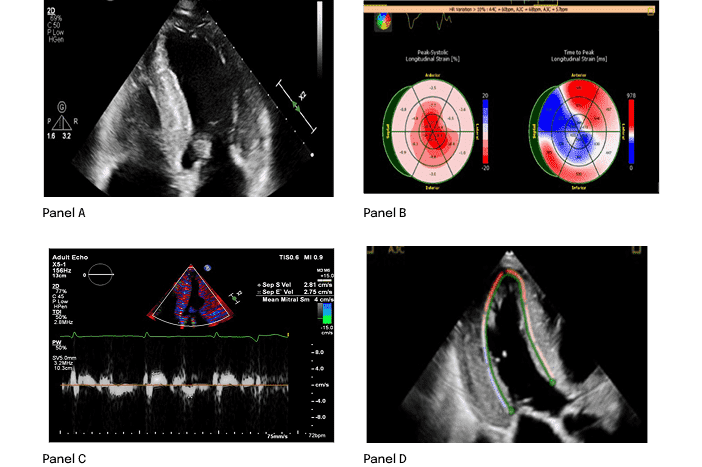702x467 pixels.
Task: Click the 'Panel D' caption
Action: 385,458
